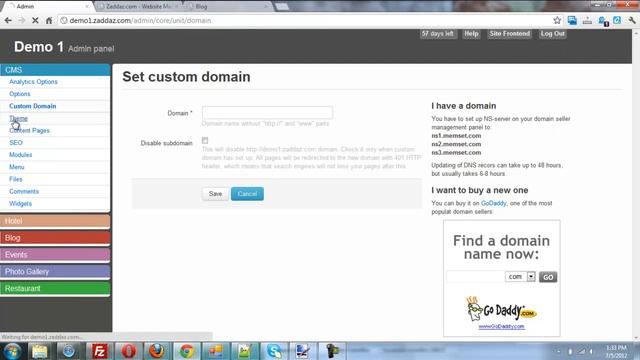Image resolution: width=640 pixels, height=360 pixels.
Task: Open the Help link in header
Action: 471,34
